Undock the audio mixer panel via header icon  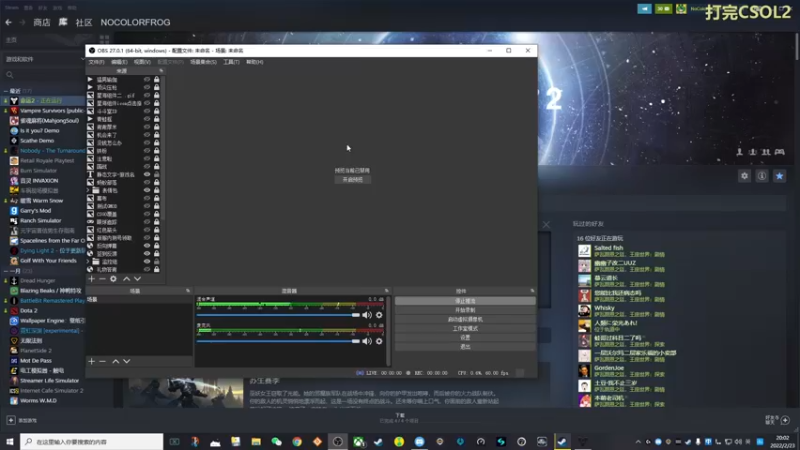[387, 291]
